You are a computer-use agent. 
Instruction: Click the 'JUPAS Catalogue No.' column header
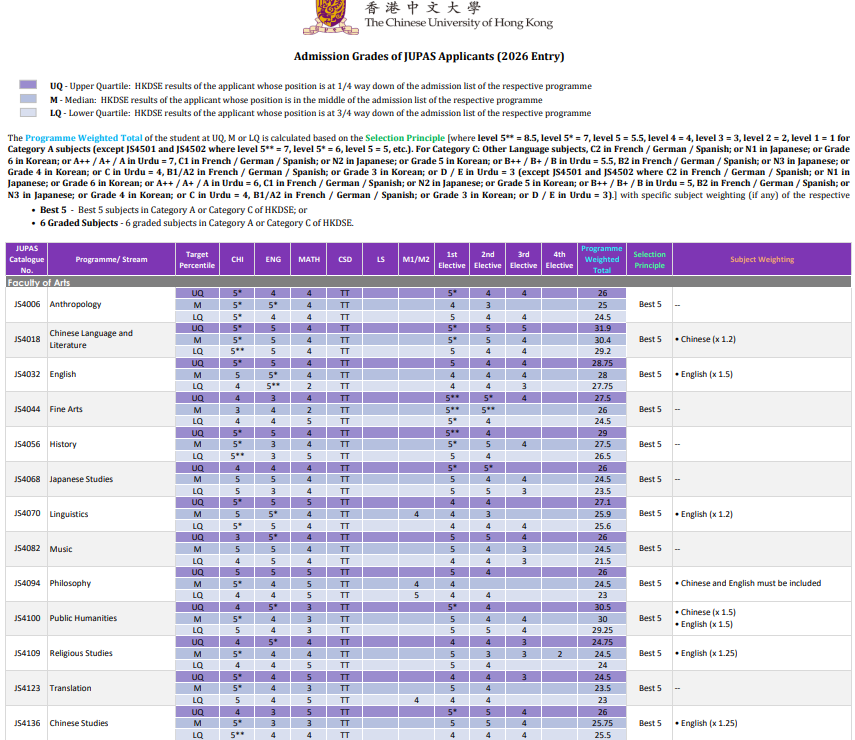[x=27, y=259]
